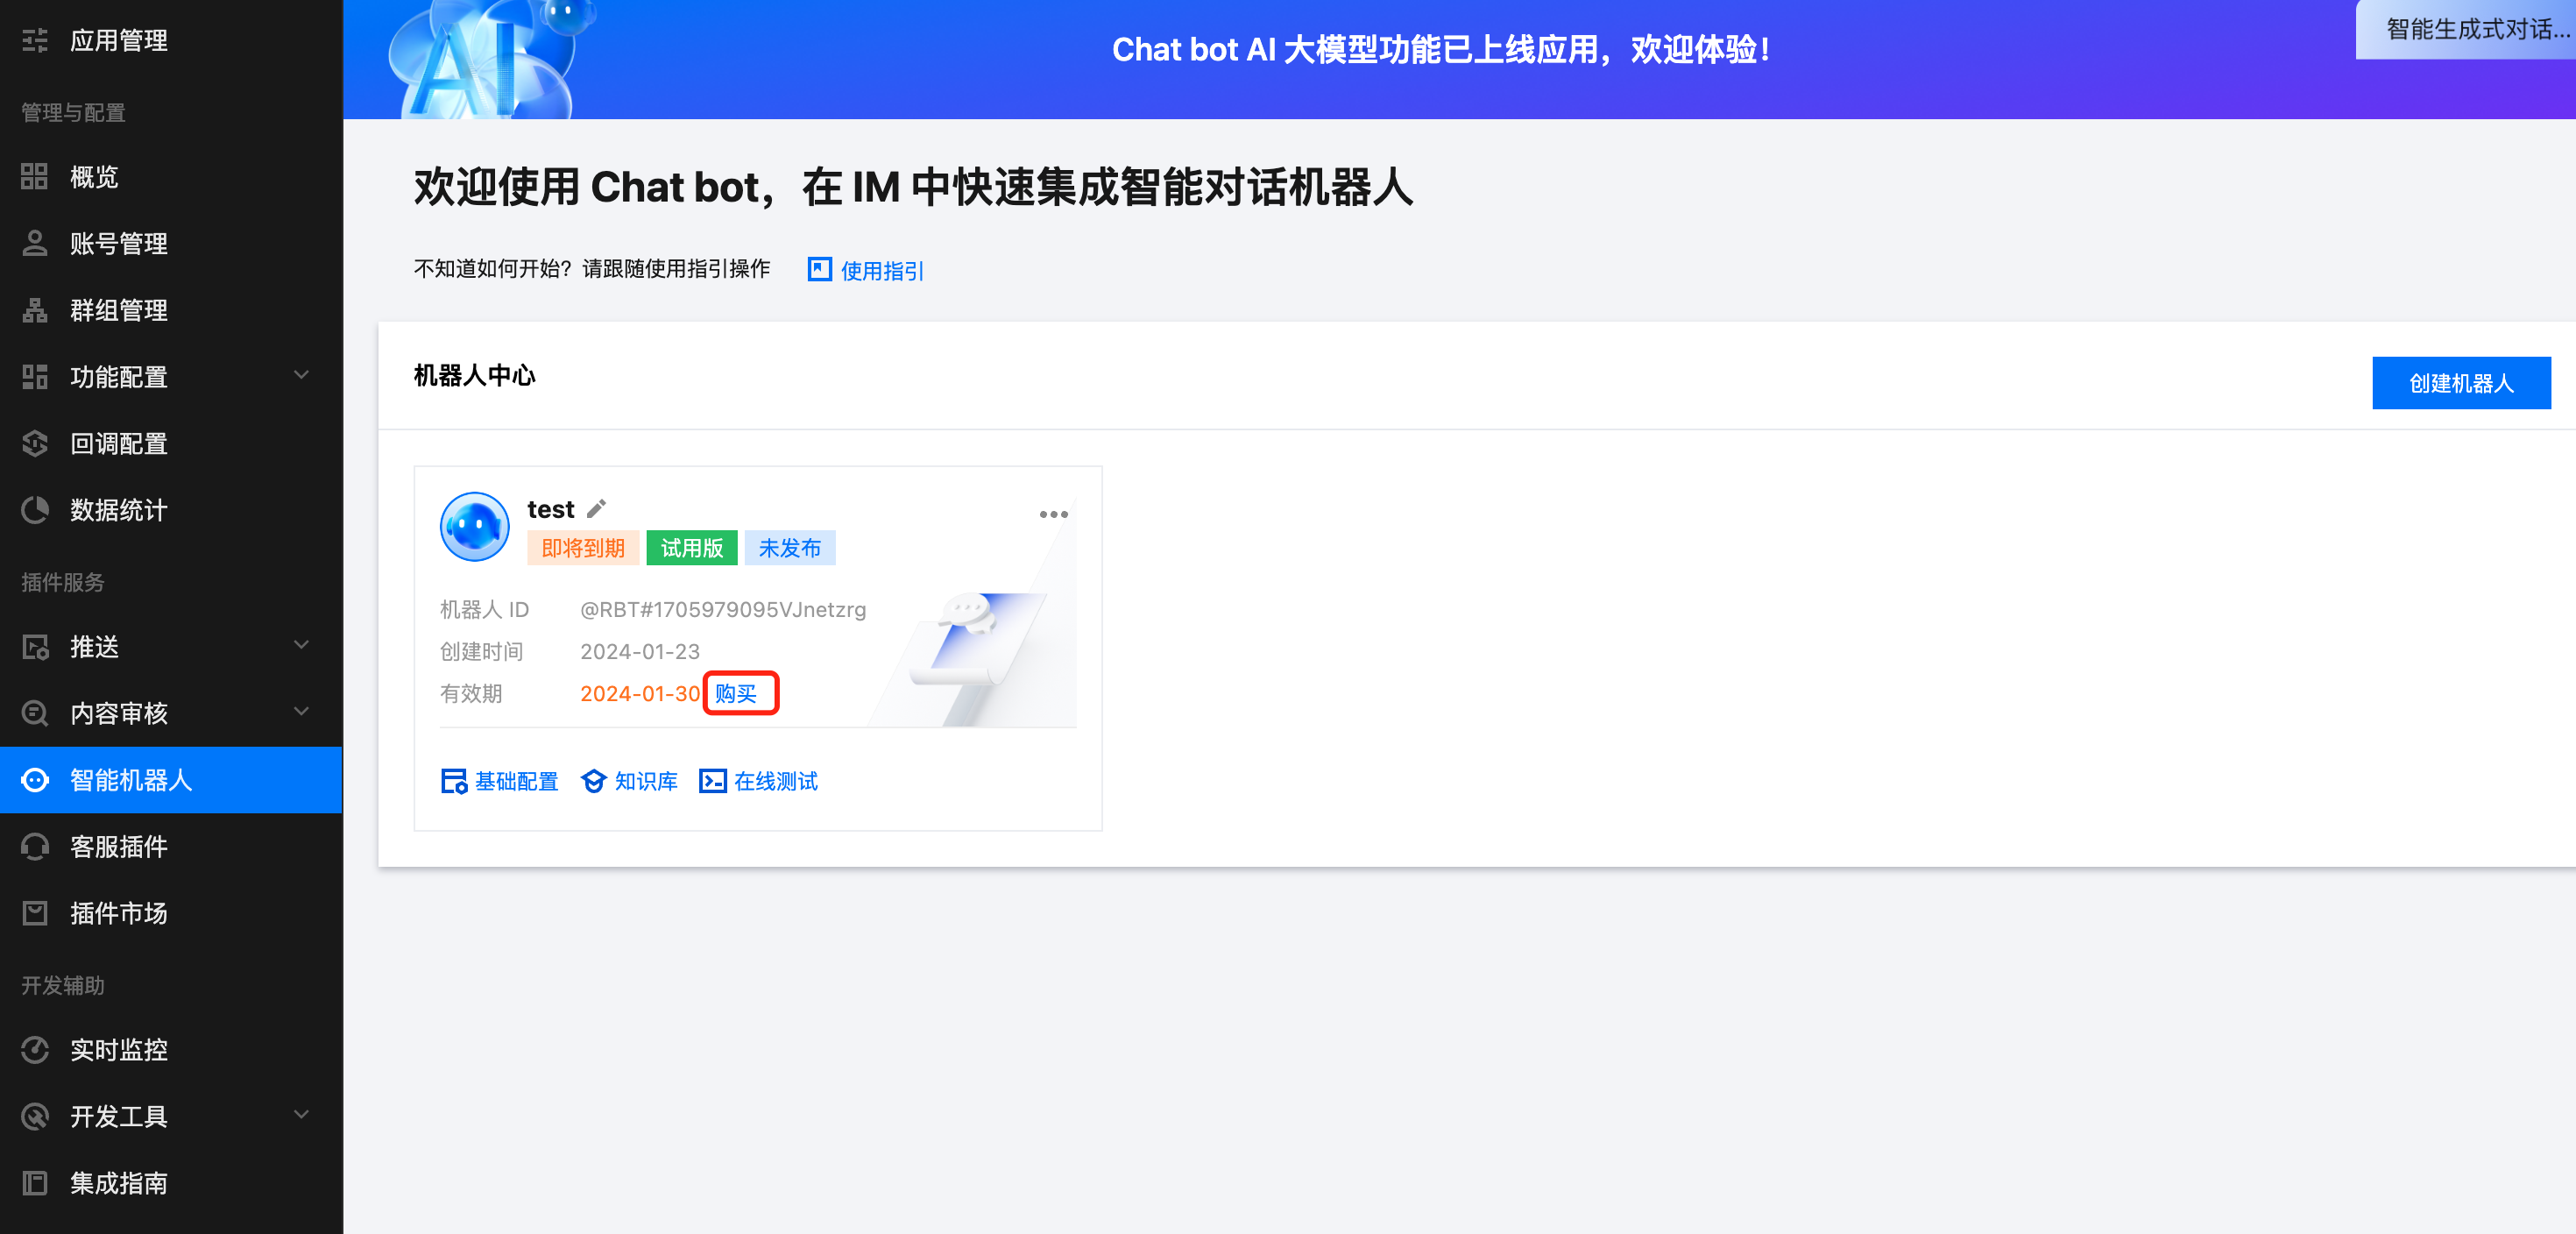Open the 使用指引 link

coord(882,270)
